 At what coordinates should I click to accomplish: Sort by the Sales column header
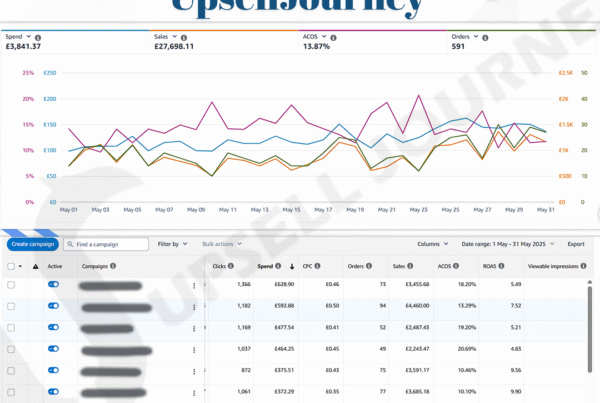(x=399, y=266)
